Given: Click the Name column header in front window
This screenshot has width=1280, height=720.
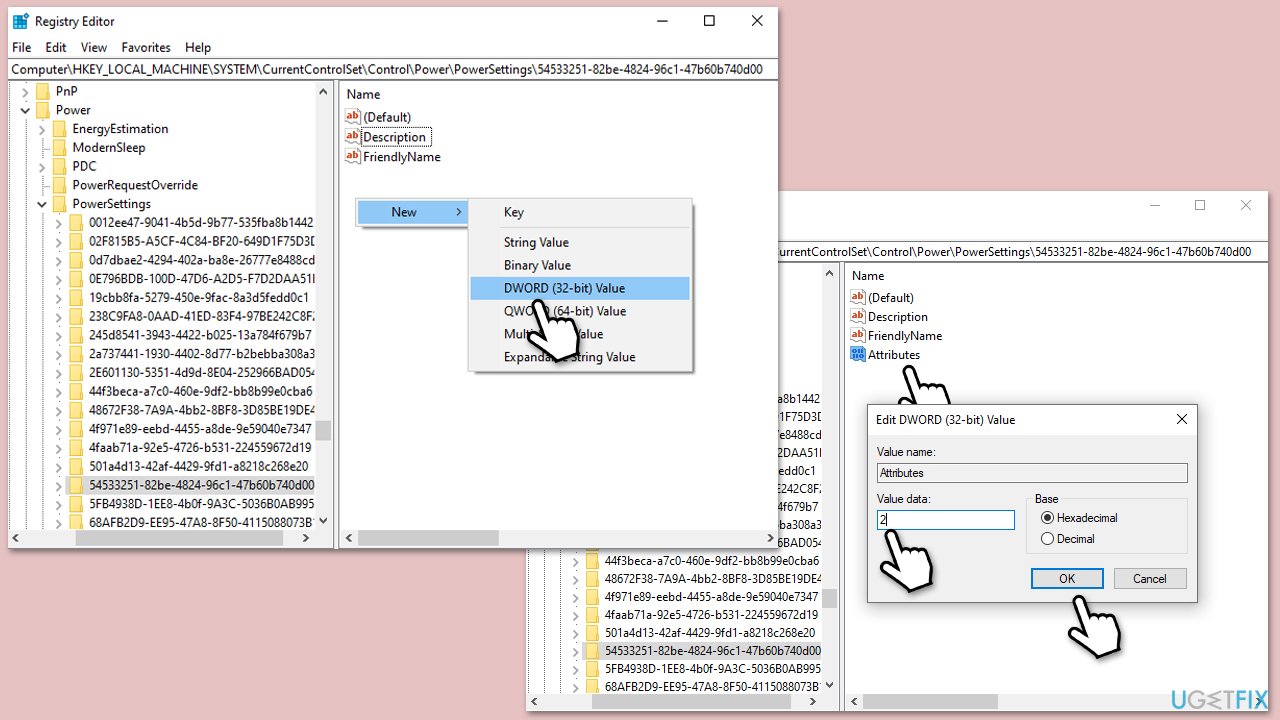Looking at the screenshot, I should point(363,94).
